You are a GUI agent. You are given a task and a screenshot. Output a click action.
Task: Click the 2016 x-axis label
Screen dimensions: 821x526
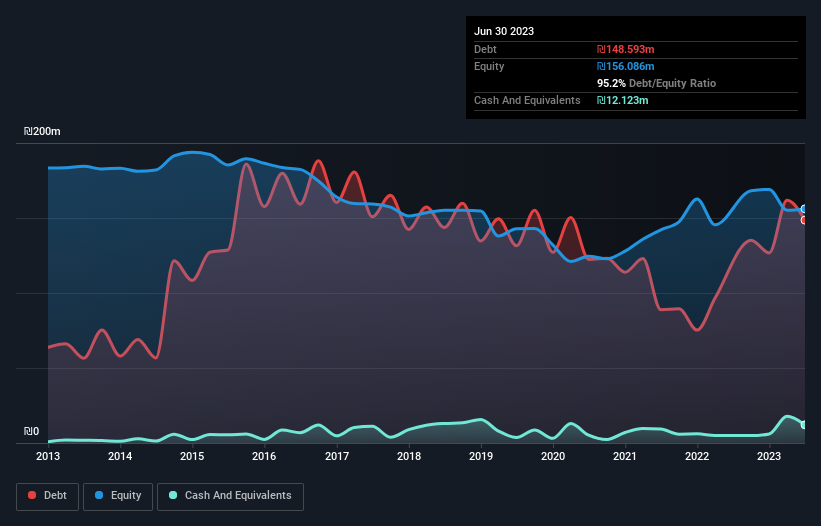264,456
